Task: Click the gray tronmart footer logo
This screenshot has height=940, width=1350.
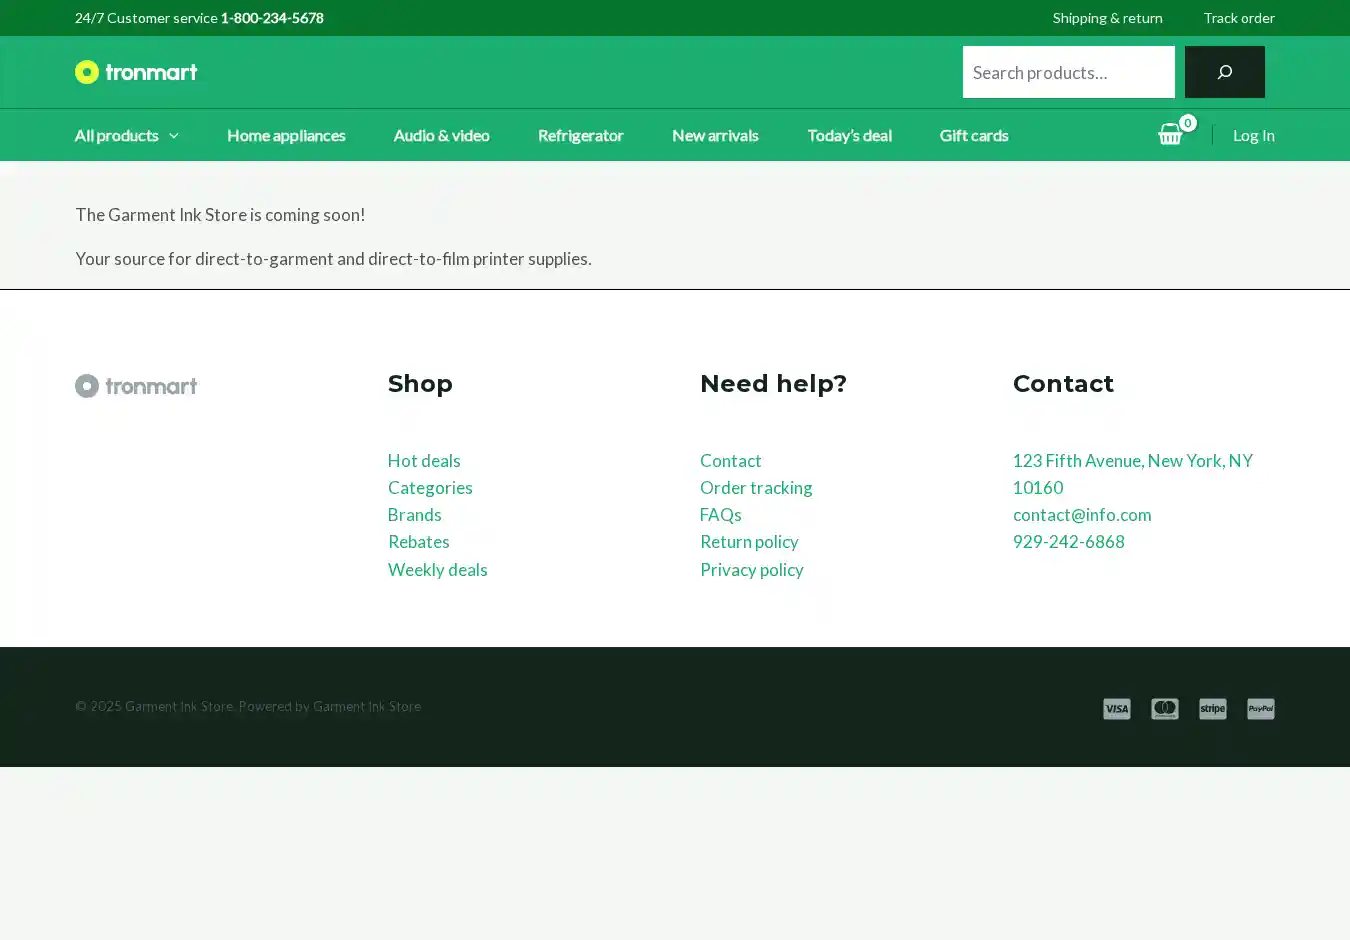Action: tap(136, 386)
